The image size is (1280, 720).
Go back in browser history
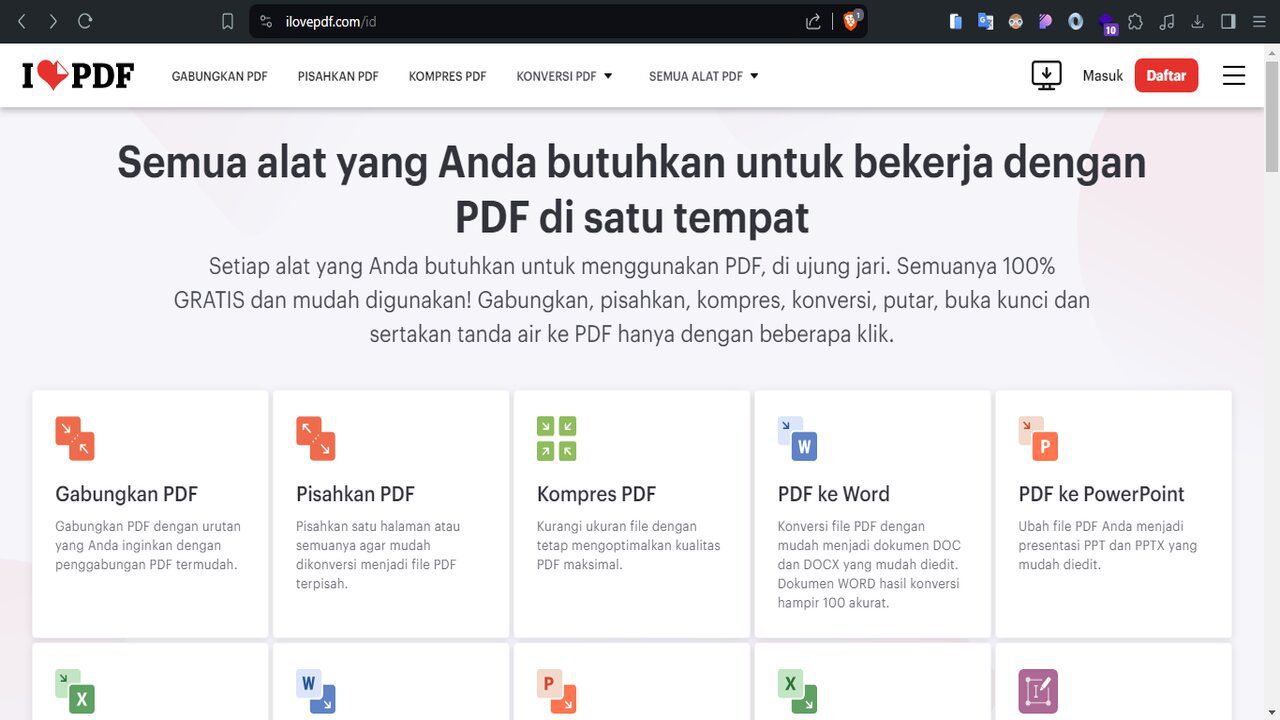click(22, 21)
